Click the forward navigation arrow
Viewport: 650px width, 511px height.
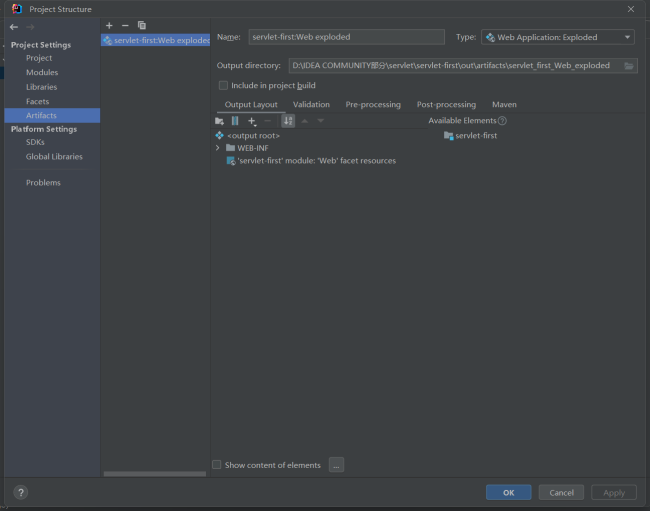click(x=30, y=27)
